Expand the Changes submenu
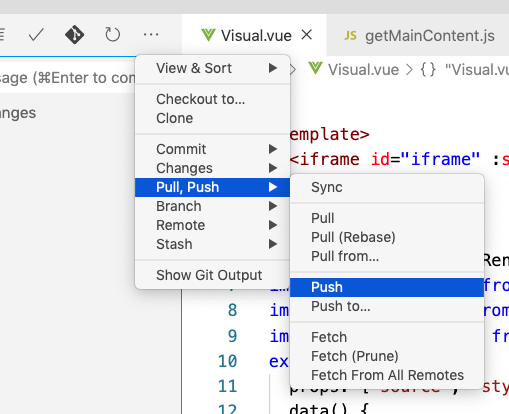The image size is (509, 414). [x=213, y=168]
